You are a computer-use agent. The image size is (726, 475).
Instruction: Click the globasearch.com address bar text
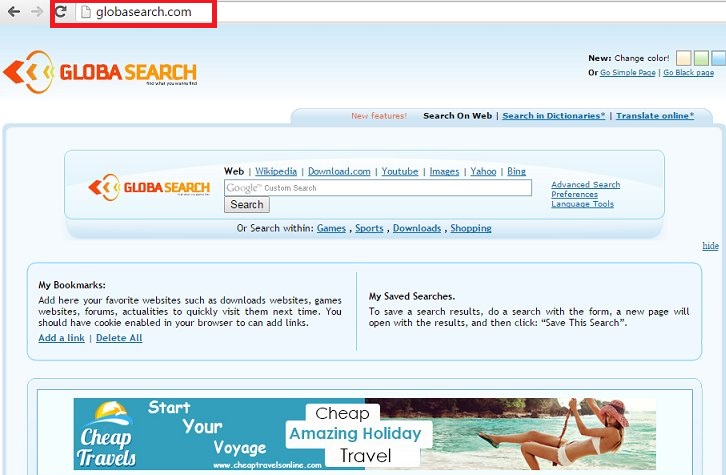(144, 12)
